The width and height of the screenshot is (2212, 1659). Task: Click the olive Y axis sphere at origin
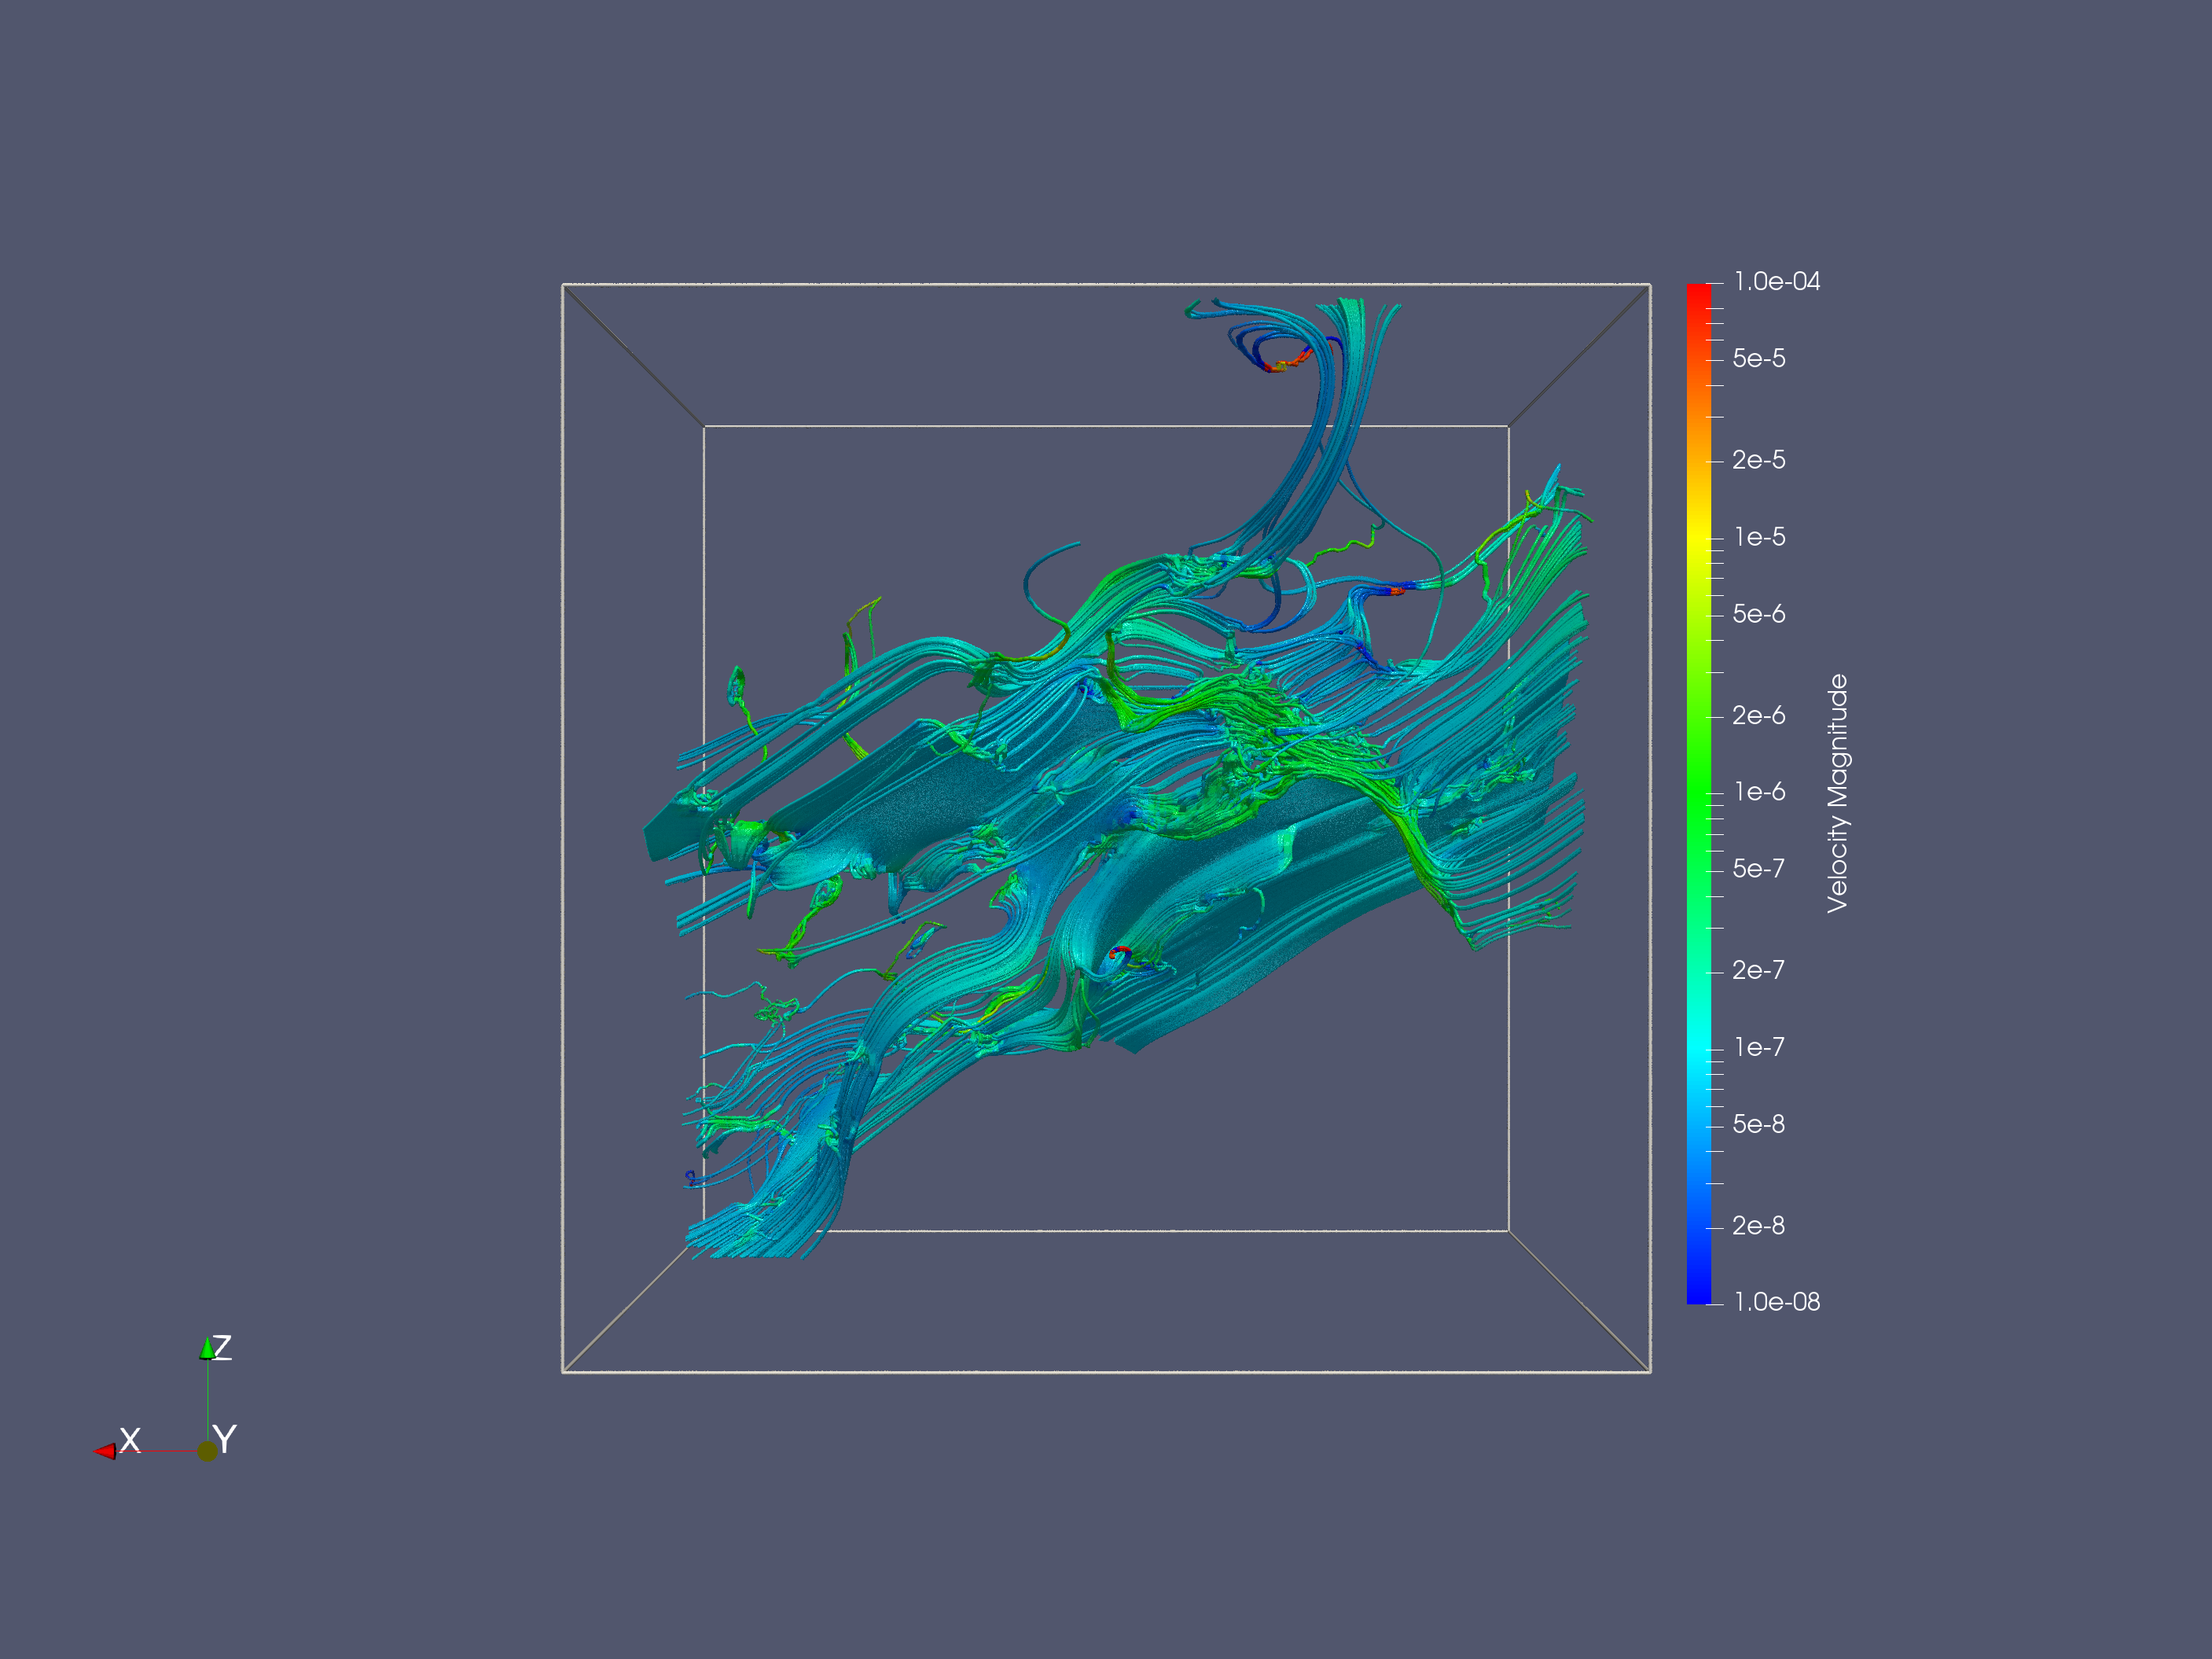coord(207,1451)
